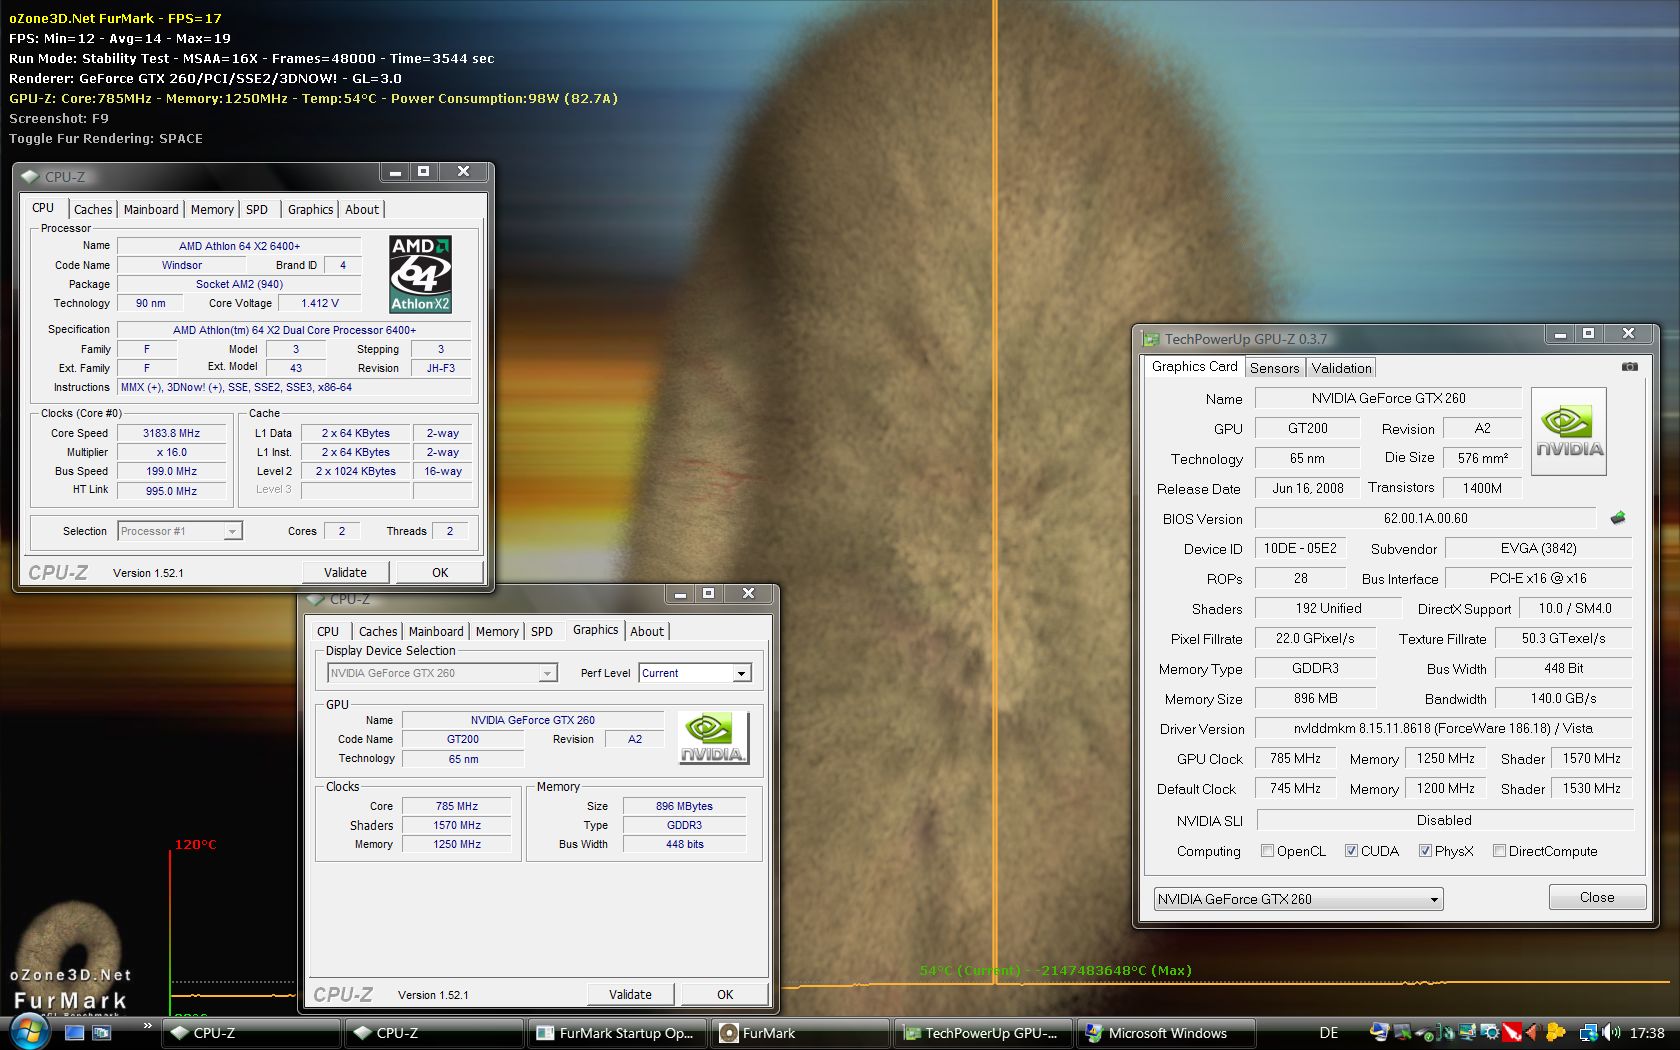Open the GPU selection dropdown at GPU-Z bottom
Viewport: 1680px width, 1050px height.
(1298, 899)
